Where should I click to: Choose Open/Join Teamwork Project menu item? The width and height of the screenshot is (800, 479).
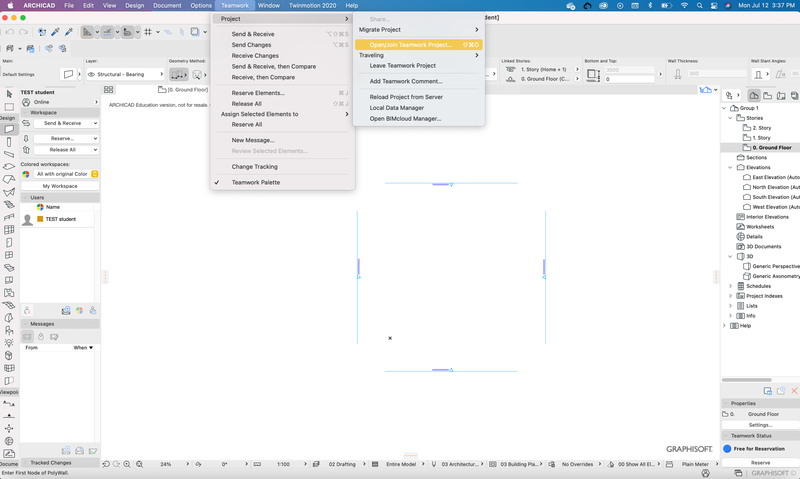click(x=418, y=45)
